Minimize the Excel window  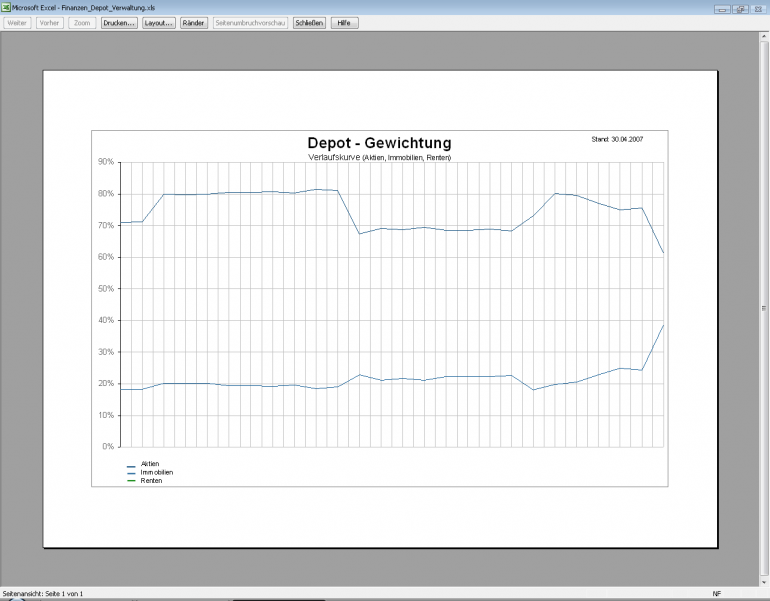(x=721, y=8)
